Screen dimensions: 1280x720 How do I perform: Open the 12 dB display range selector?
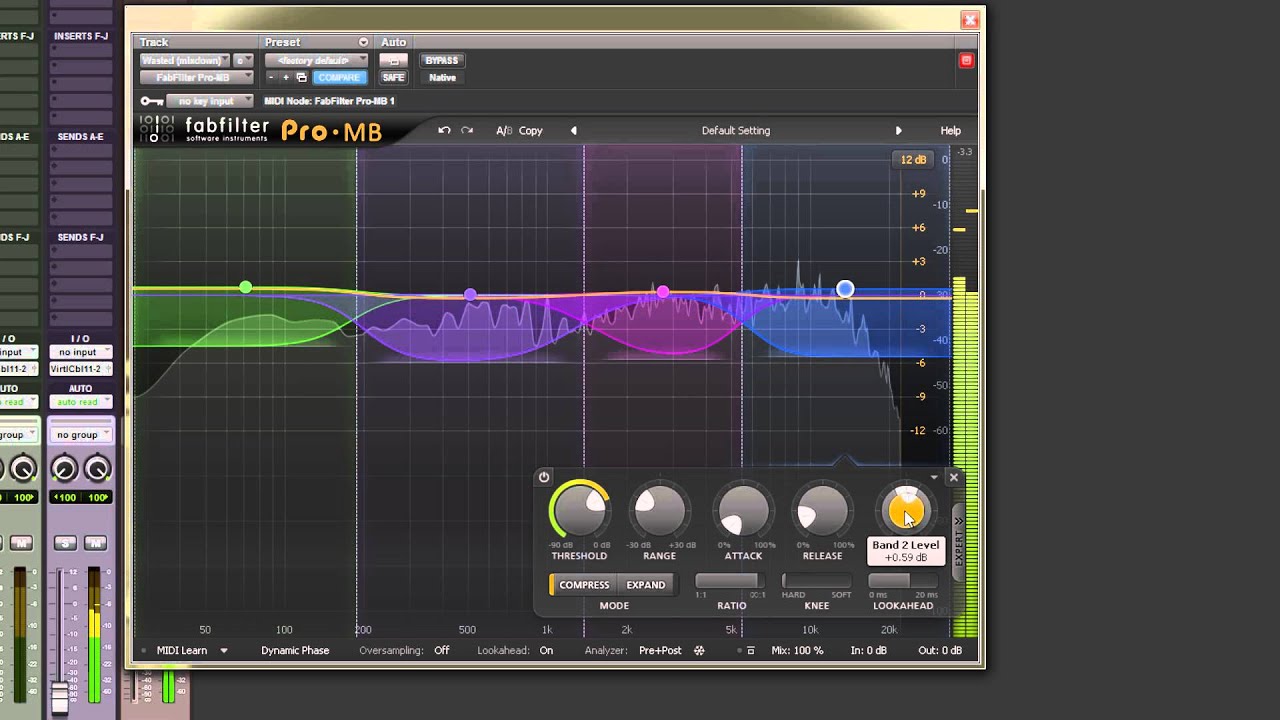[913, 160]
